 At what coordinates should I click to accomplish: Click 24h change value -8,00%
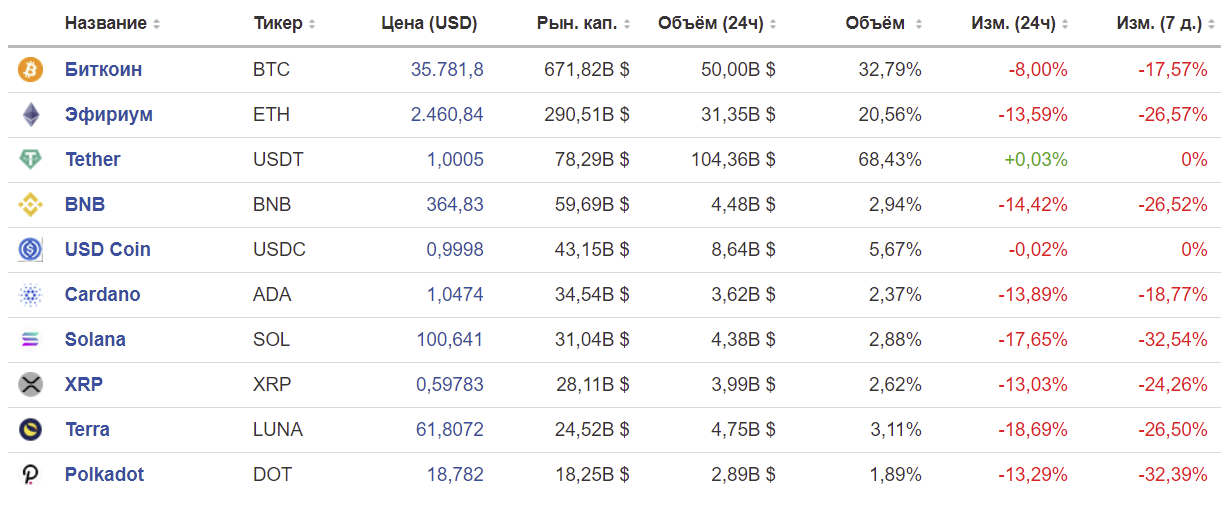tap(1038, 70)
